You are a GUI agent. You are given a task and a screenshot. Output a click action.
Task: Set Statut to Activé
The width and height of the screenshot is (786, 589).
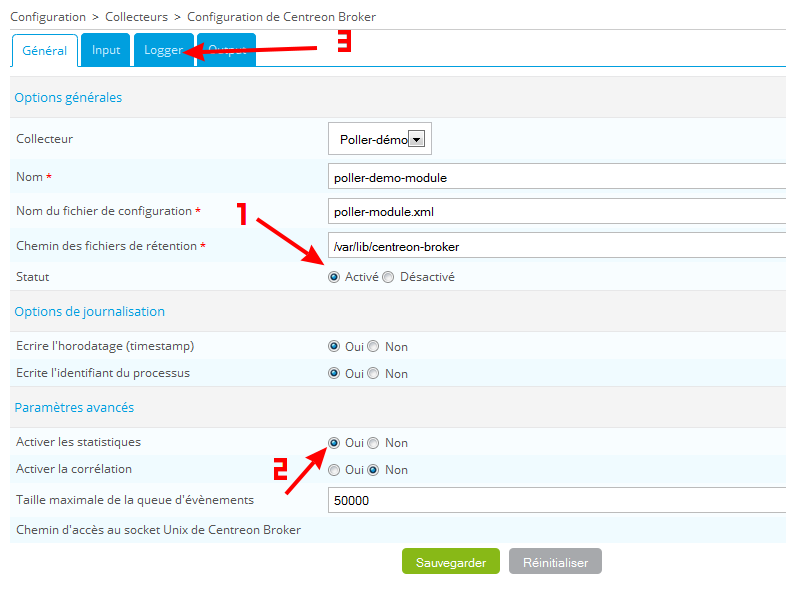[334, 277]
